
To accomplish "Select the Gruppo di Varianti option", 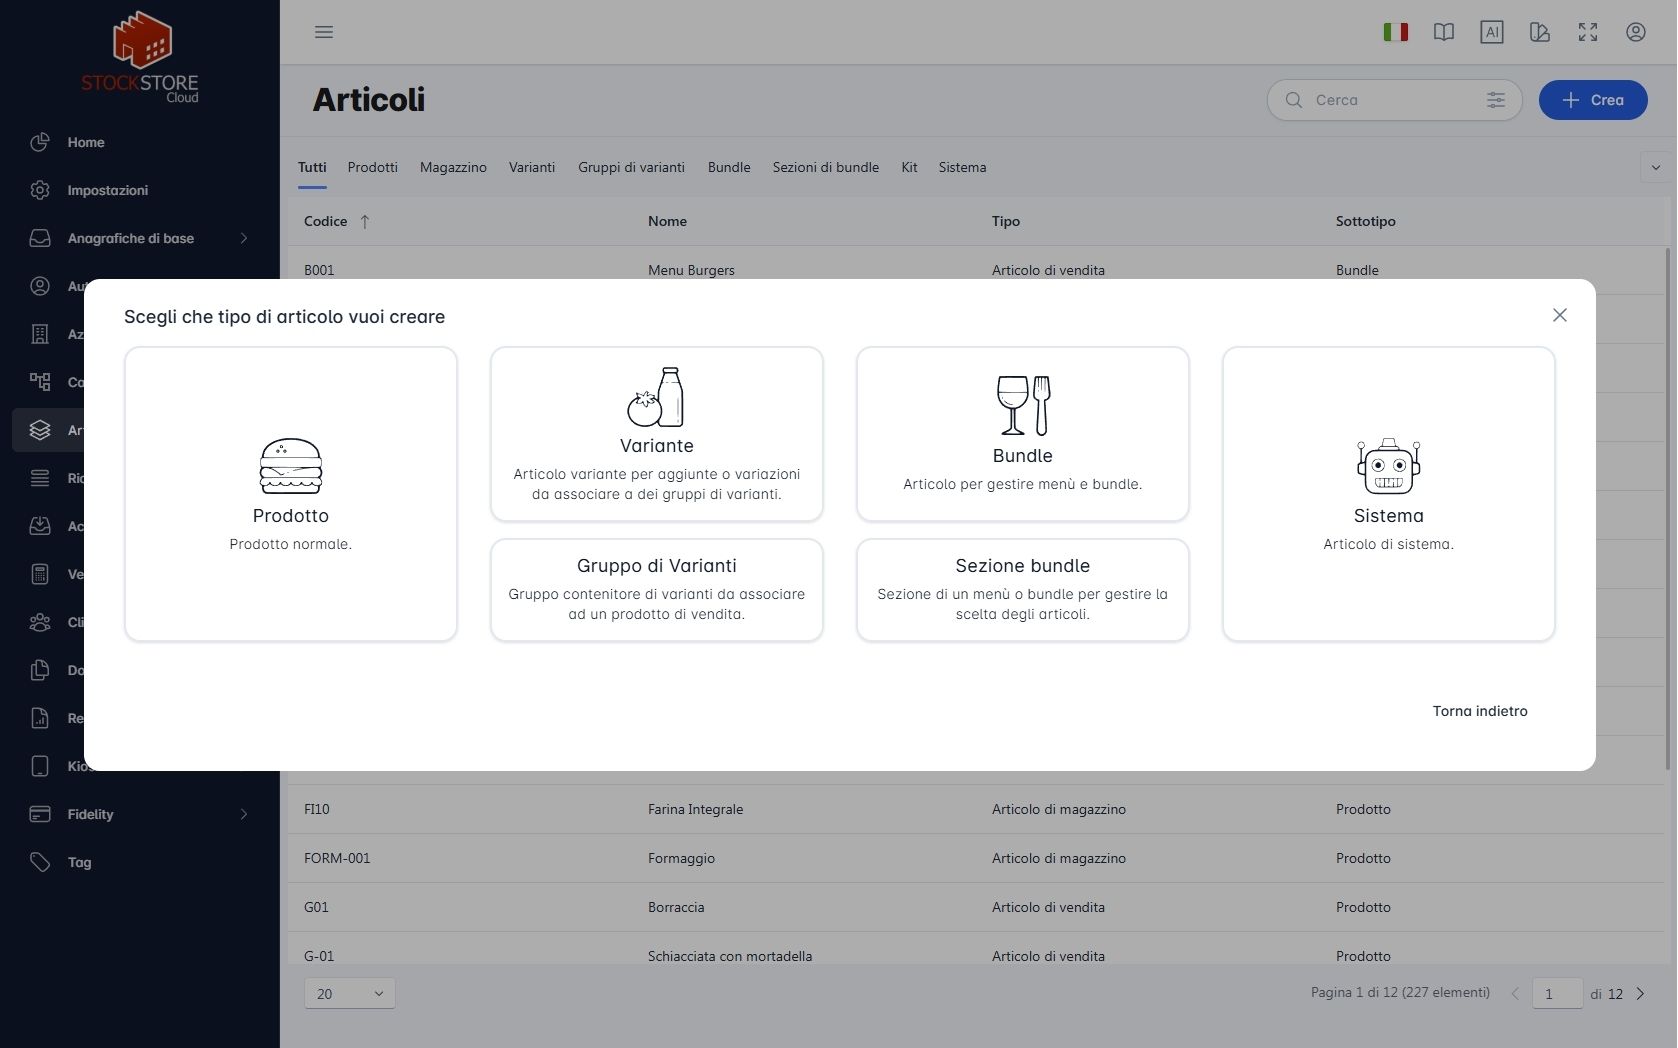I will [656, 590].
